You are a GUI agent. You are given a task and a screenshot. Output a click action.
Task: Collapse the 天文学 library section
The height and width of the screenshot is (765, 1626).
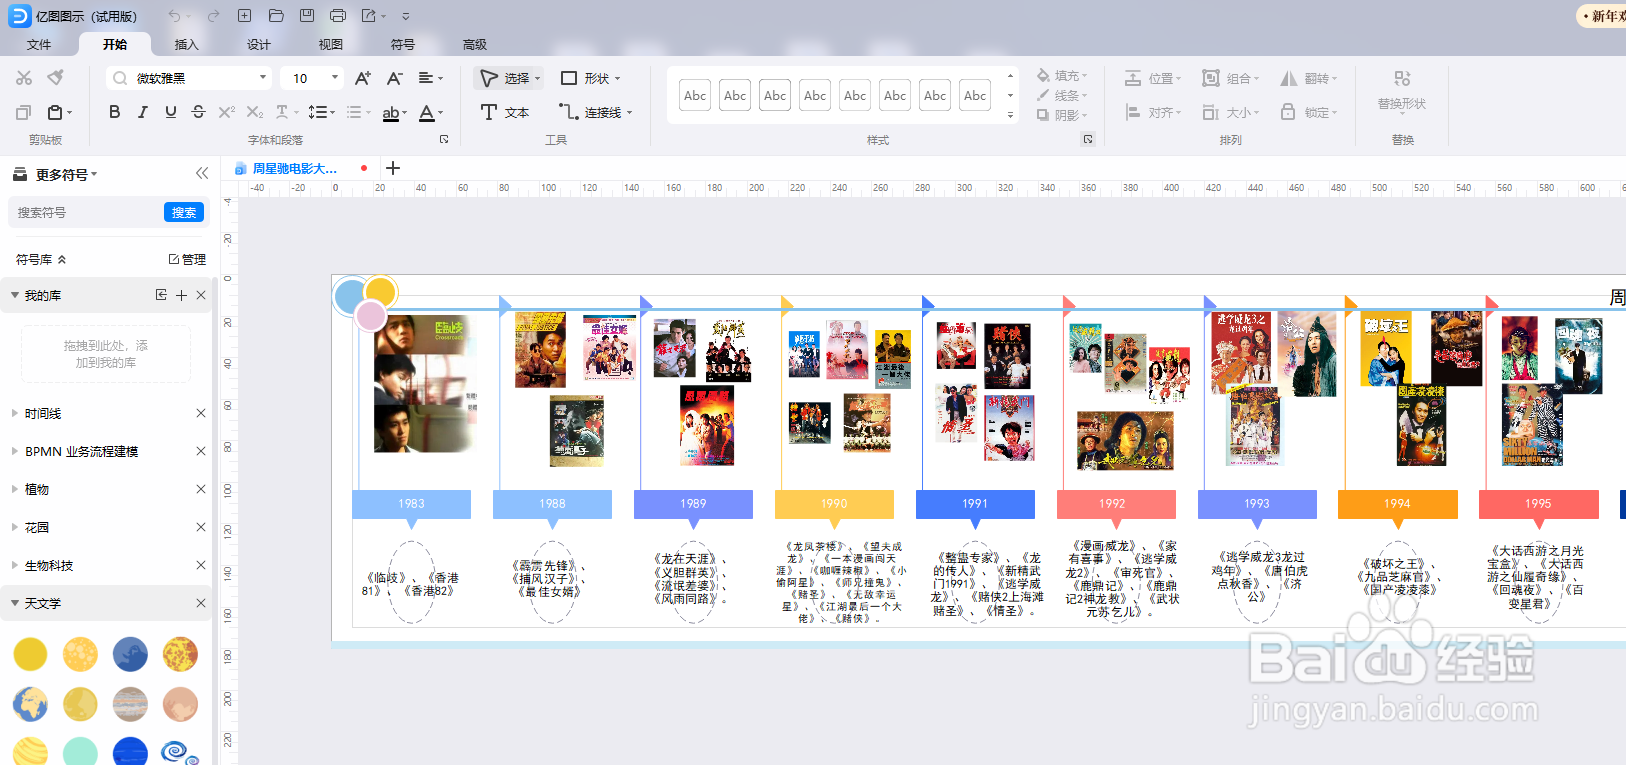15,603
